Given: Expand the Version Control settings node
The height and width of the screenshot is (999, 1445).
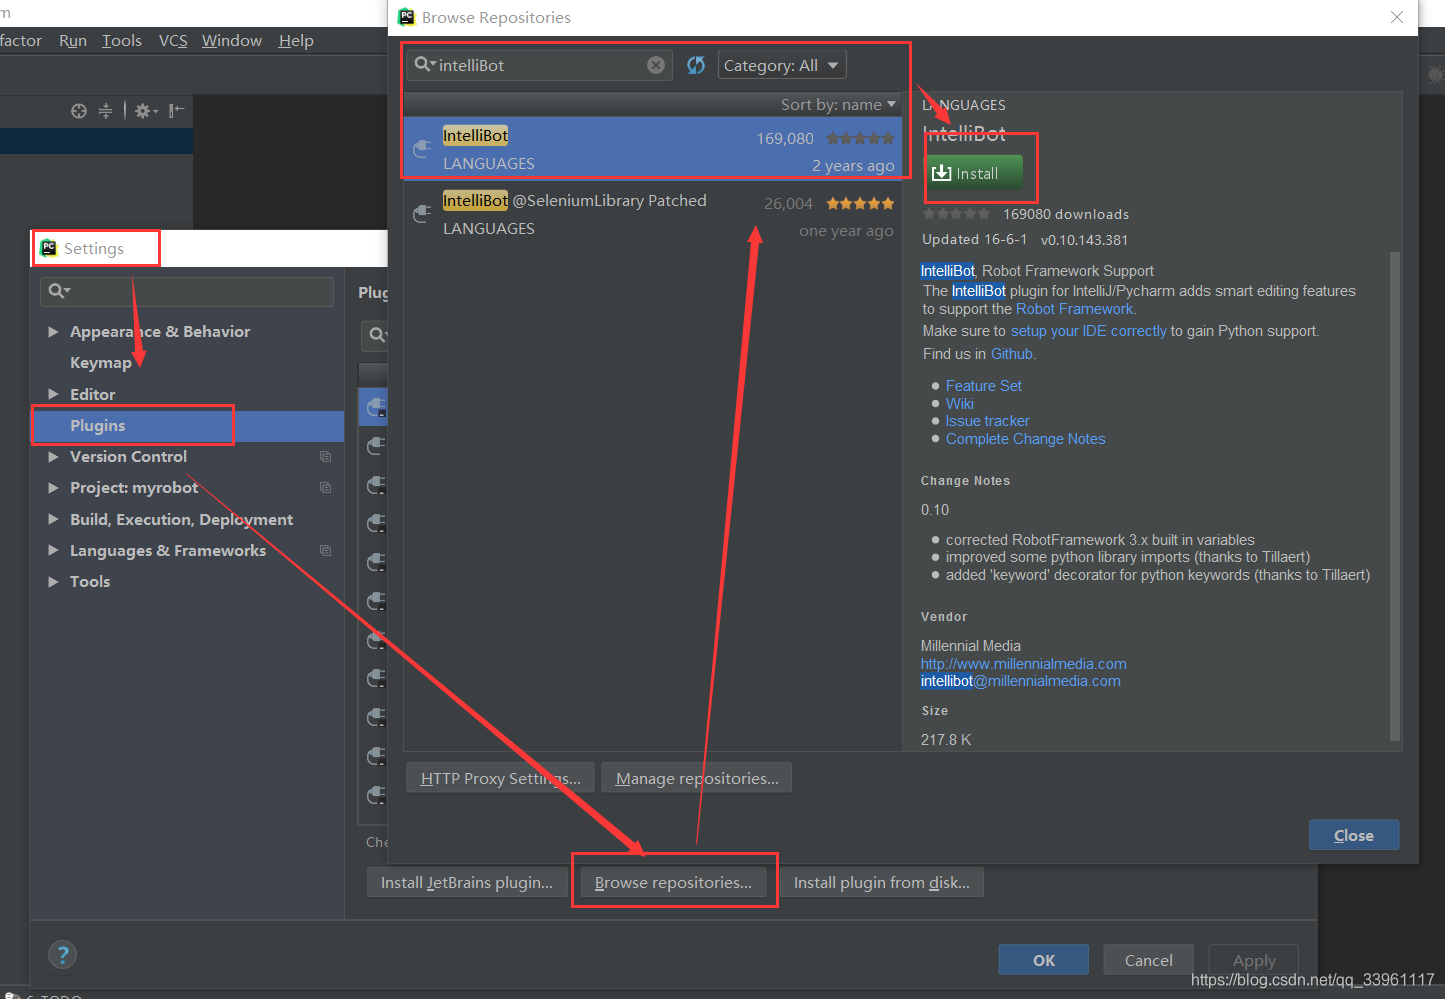Looking at the screenshot, I should (x=53, y=457).
